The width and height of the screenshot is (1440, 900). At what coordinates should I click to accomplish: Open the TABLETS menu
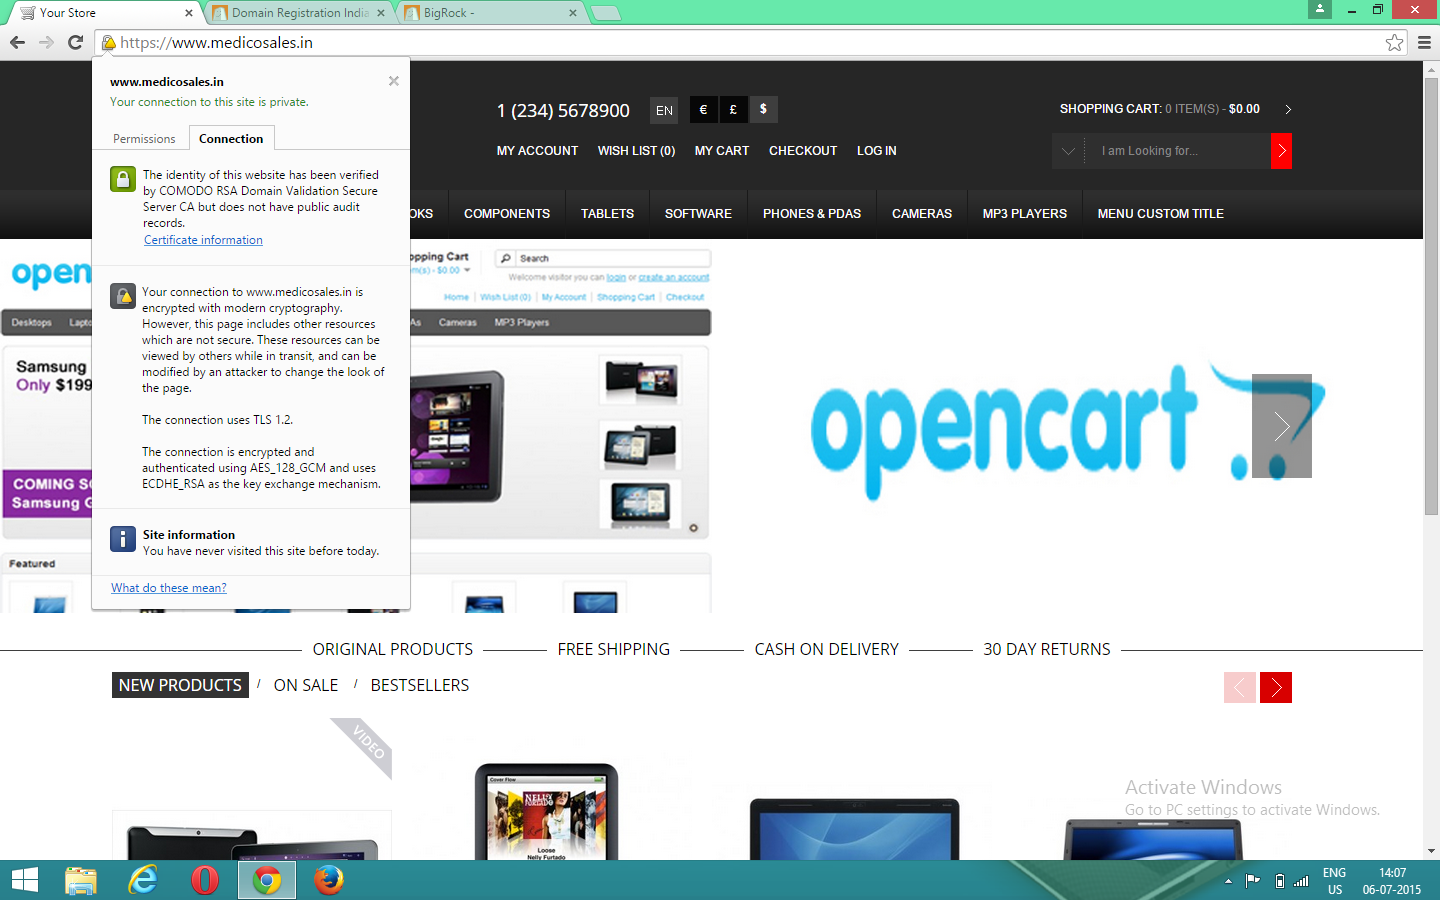(x=607, y=214)
